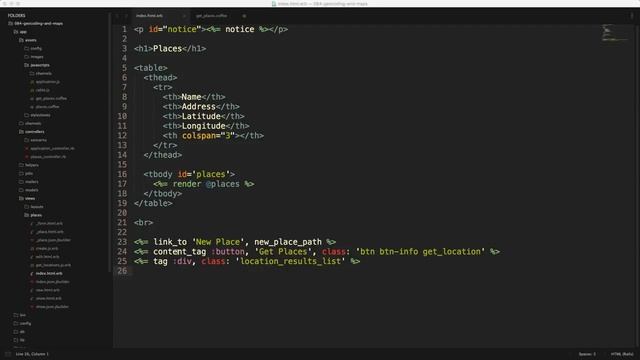Go to previous tab with left arrow
This screenshot has width=640, height=360.
[x=117, y=16]
